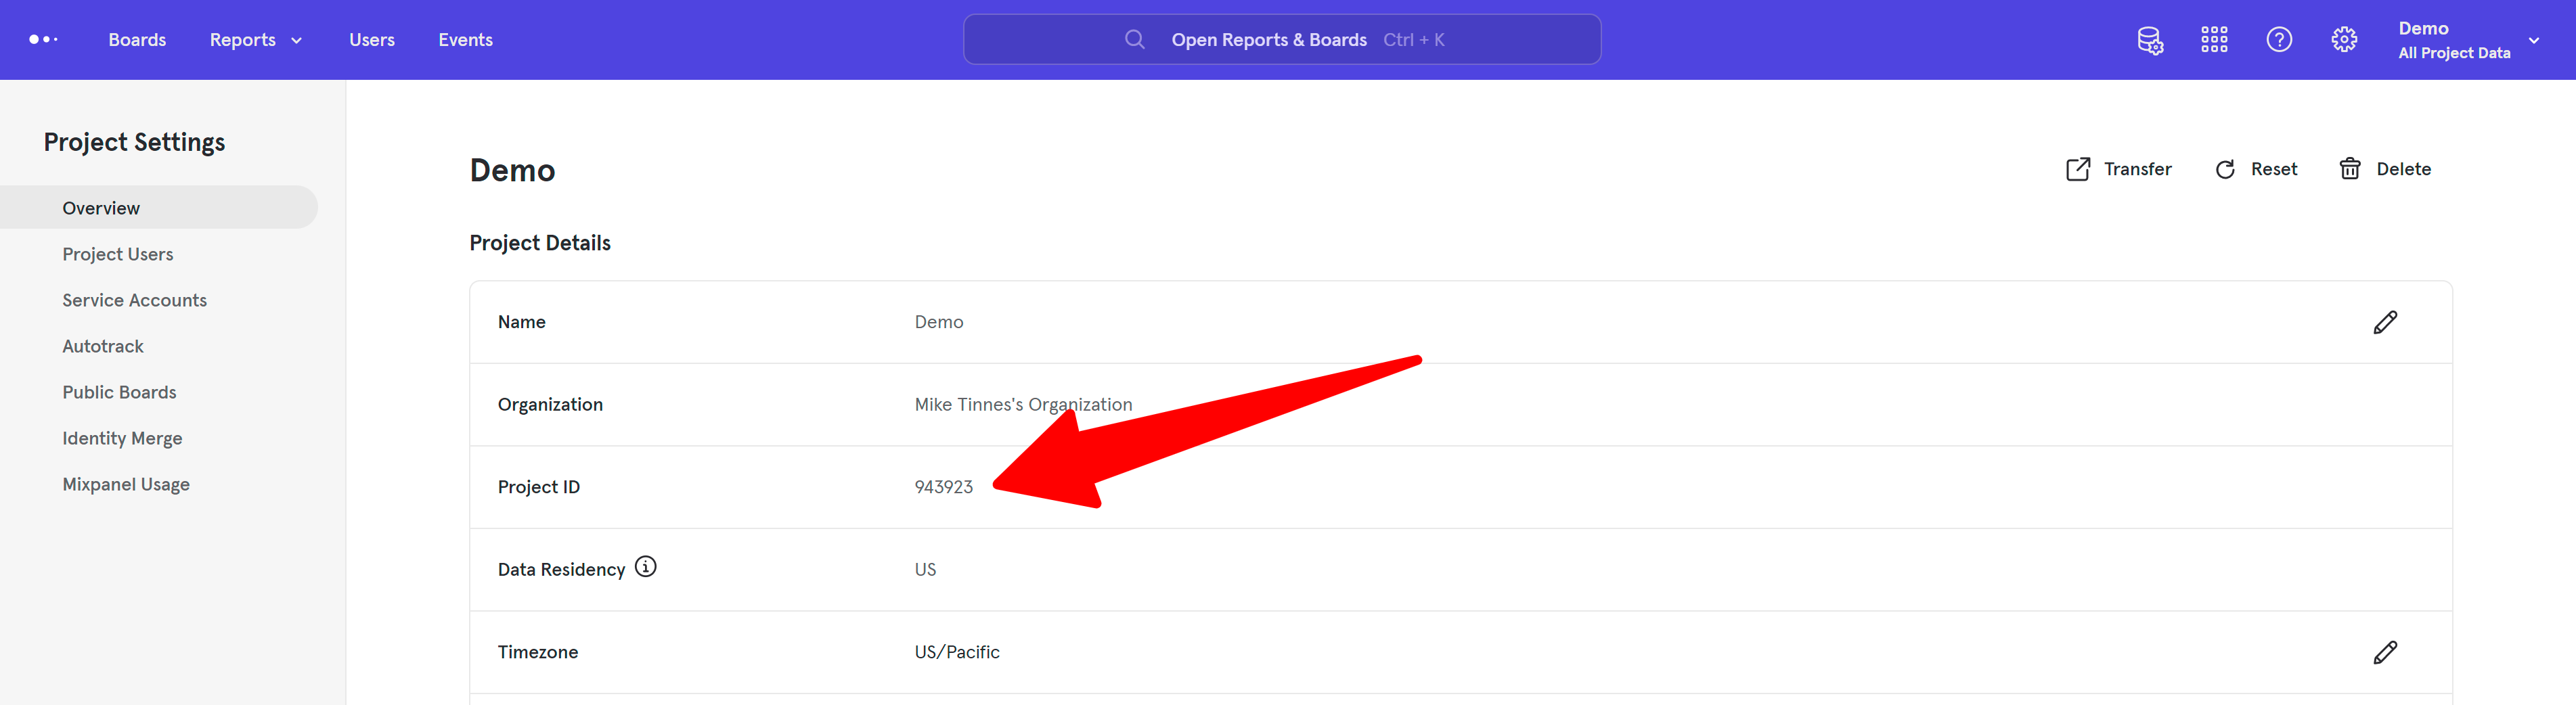Viewport: 2576px width, 705px height.
Task: Open the data management database icon
Action: [x=2149, y=40]
